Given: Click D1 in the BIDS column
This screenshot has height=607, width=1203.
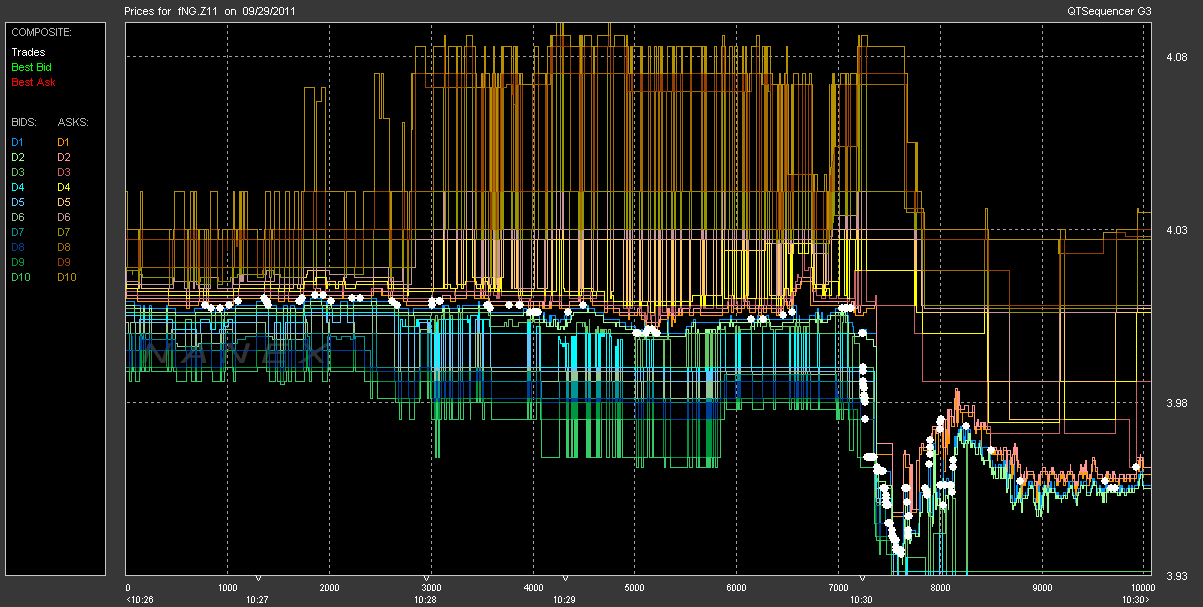Looking at the screenshot, I should coord(17,143).
